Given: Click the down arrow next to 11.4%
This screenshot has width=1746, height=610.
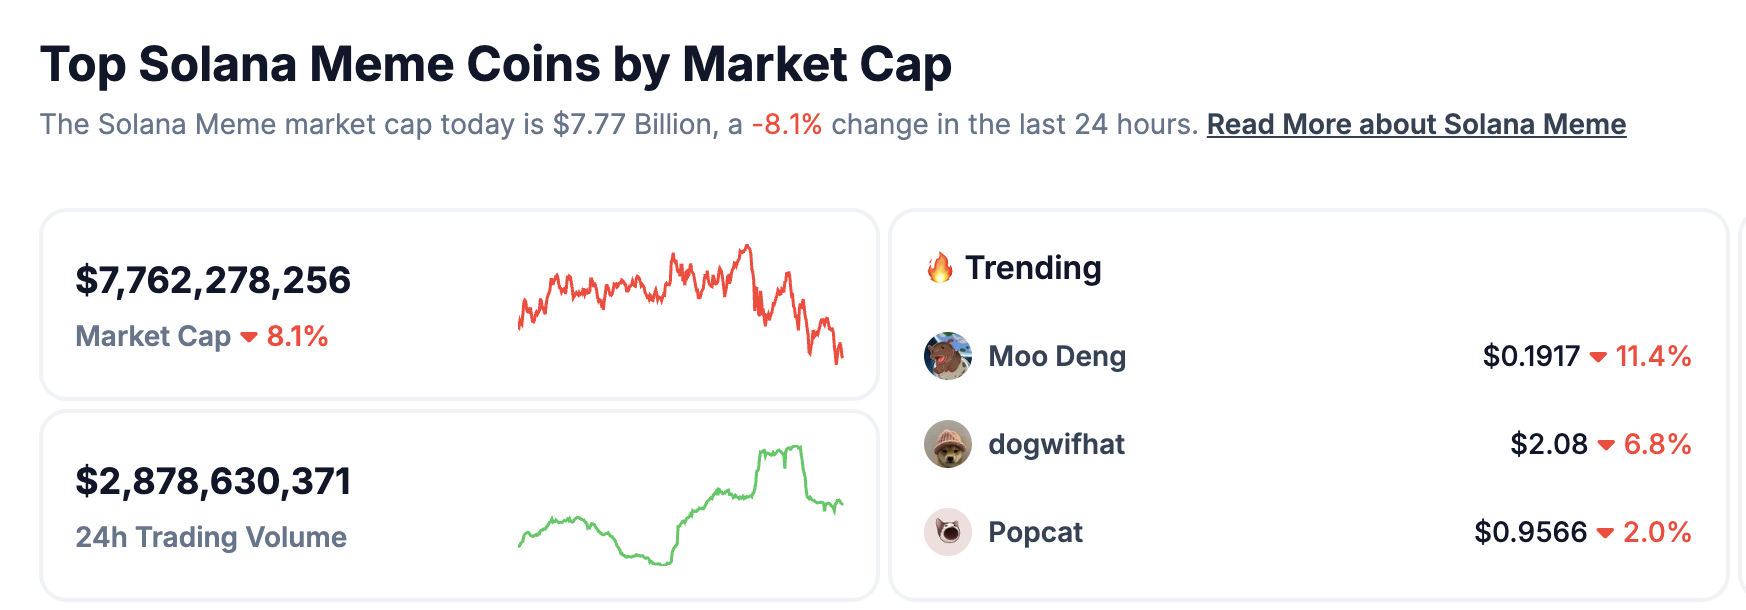Looking at the screenshot, I should point(1598,357).
